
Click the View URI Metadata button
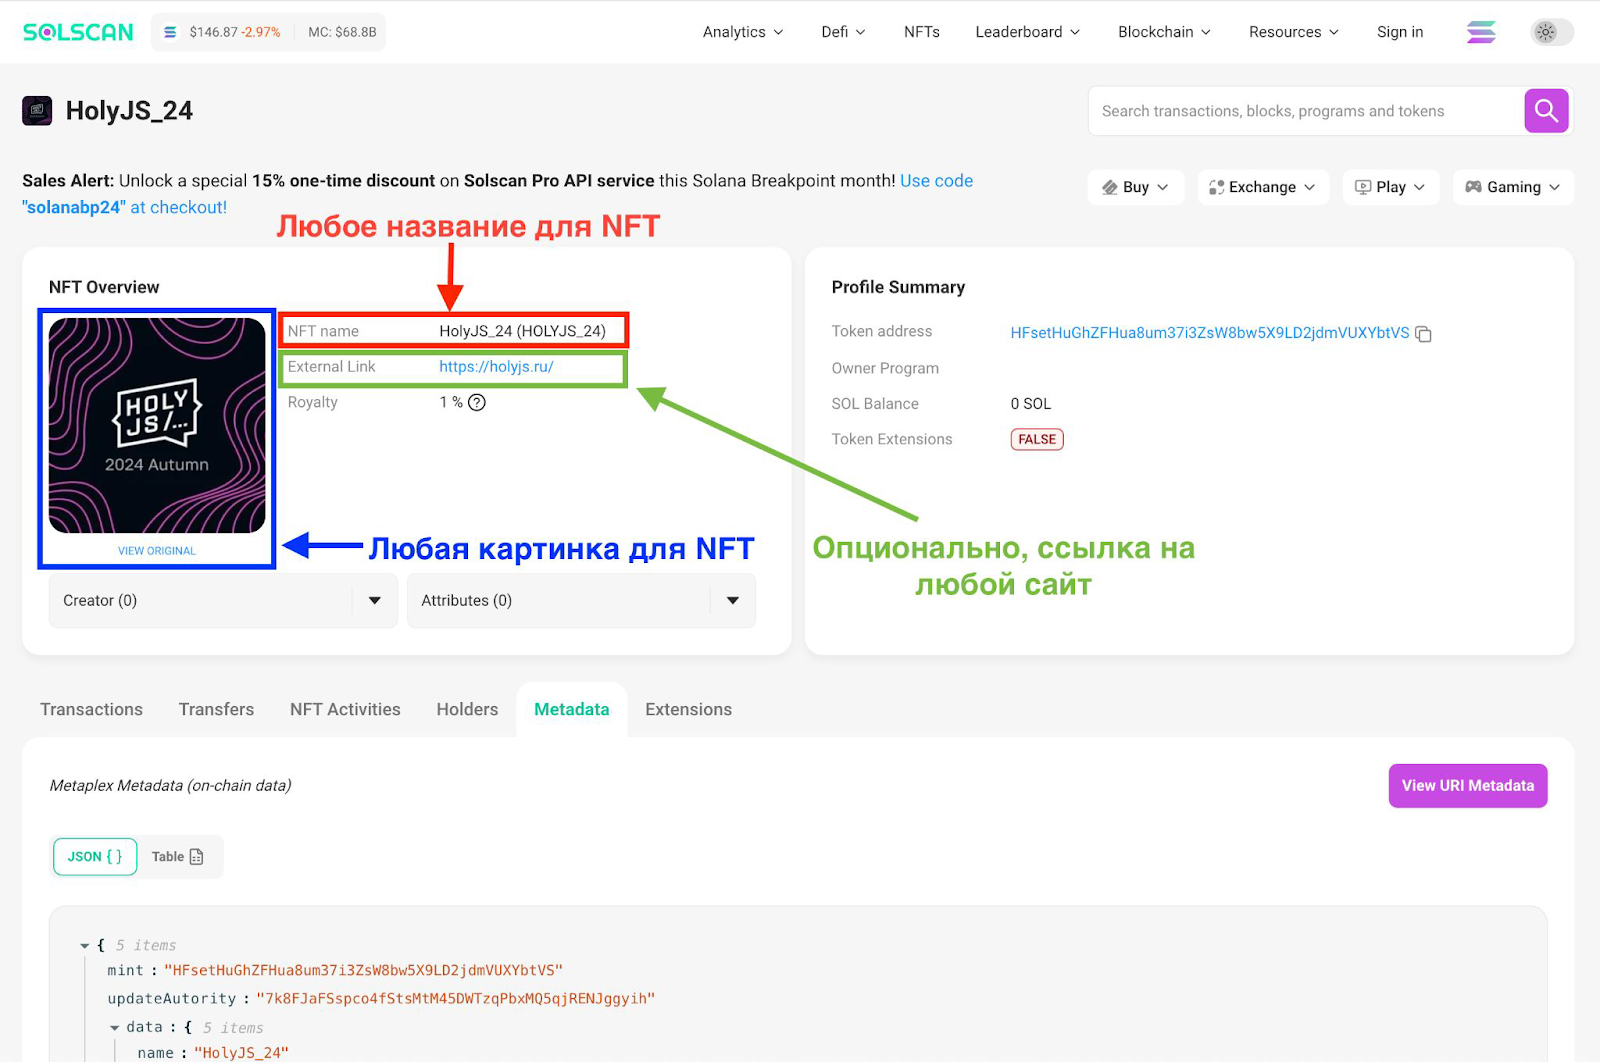click(1467, 785)
